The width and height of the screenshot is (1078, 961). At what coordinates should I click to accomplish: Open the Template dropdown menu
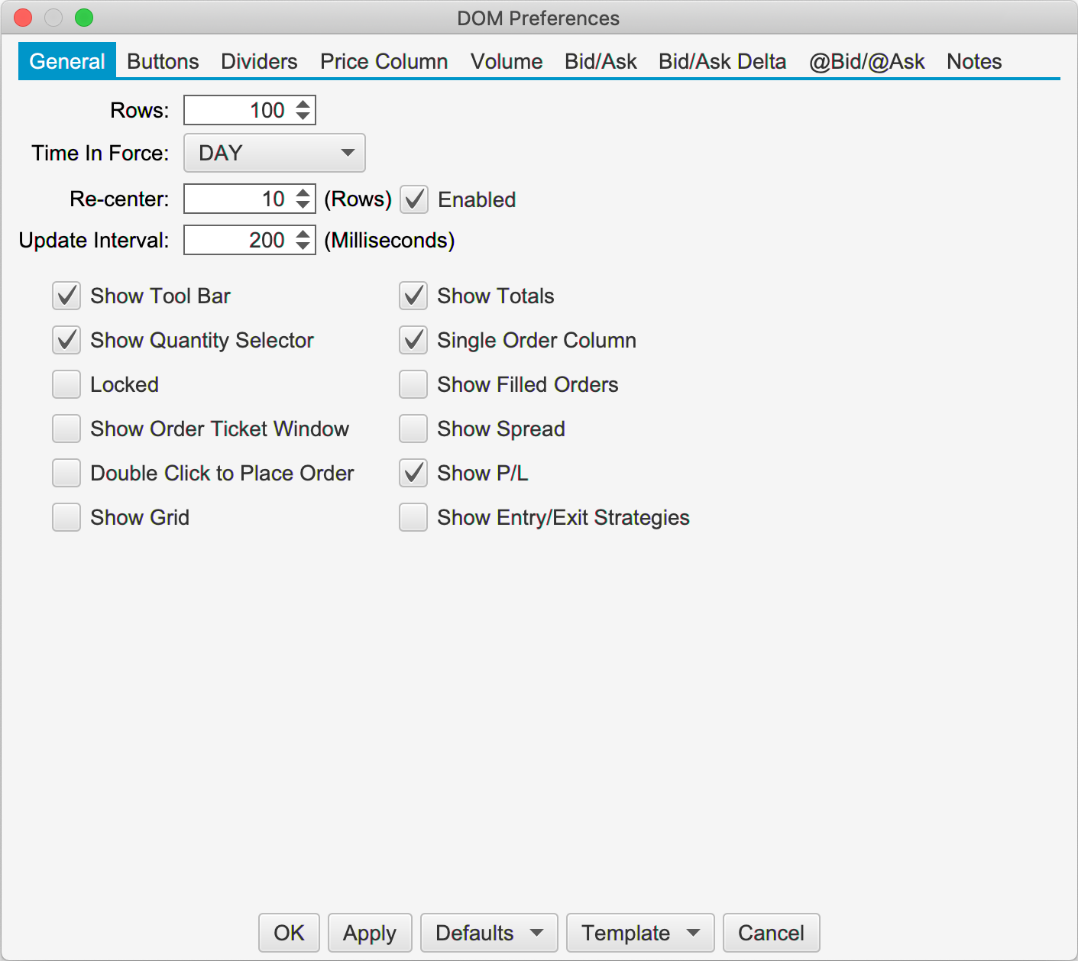640,933
